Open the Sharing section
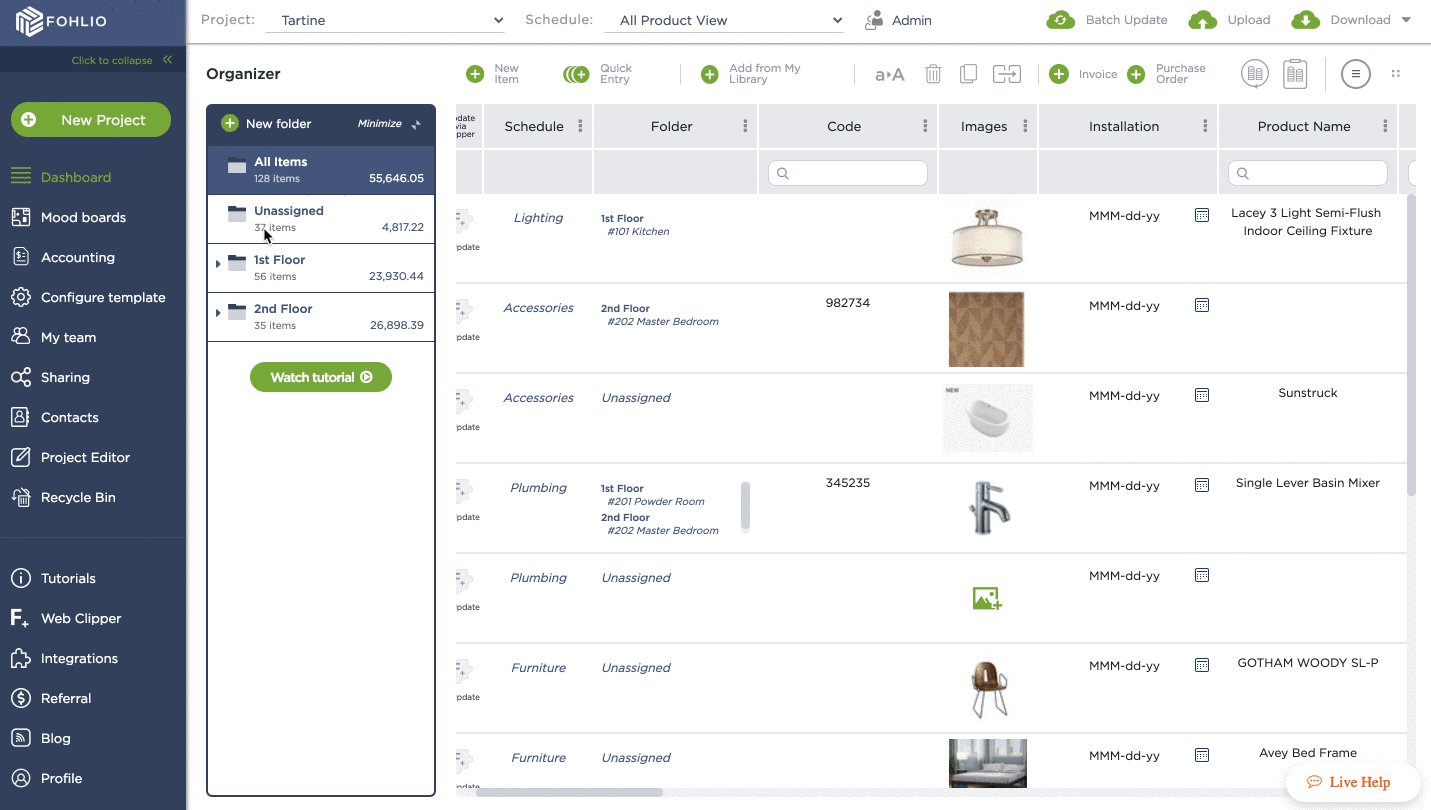The image size is (1431, 810). pyautogui.click(x=65, y=377)
